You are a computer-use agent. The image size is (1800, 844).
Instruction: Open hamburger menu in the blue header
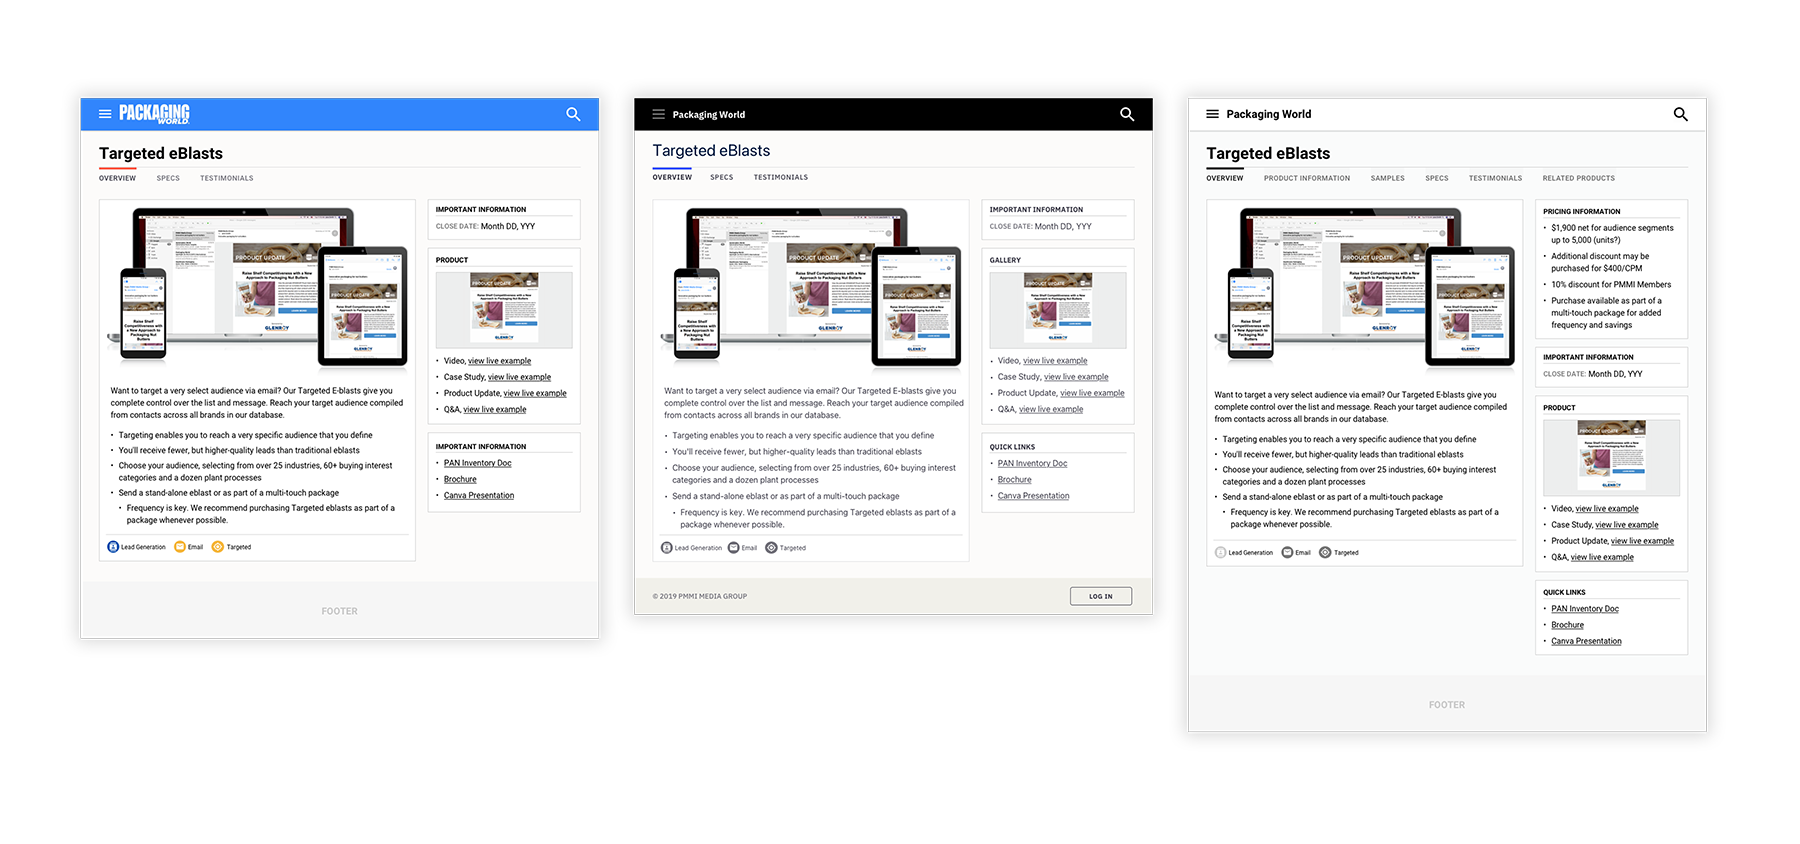point(105,114)
